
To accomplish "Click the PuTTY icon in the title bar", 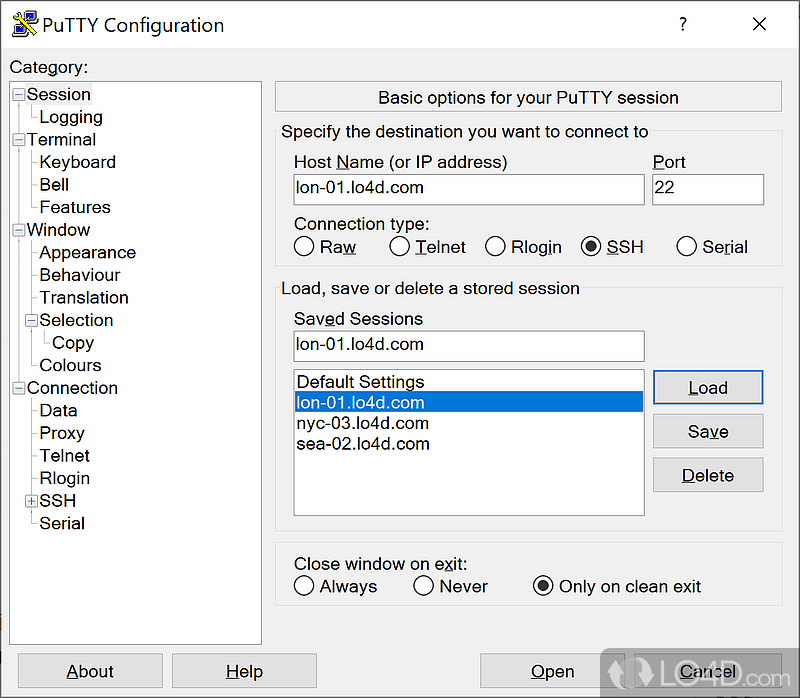I will [x=25, y=24].
